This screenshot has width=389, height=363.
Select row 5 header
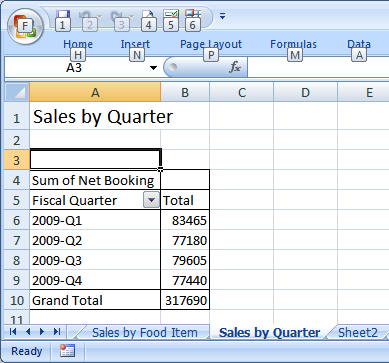tap(17, 200)
